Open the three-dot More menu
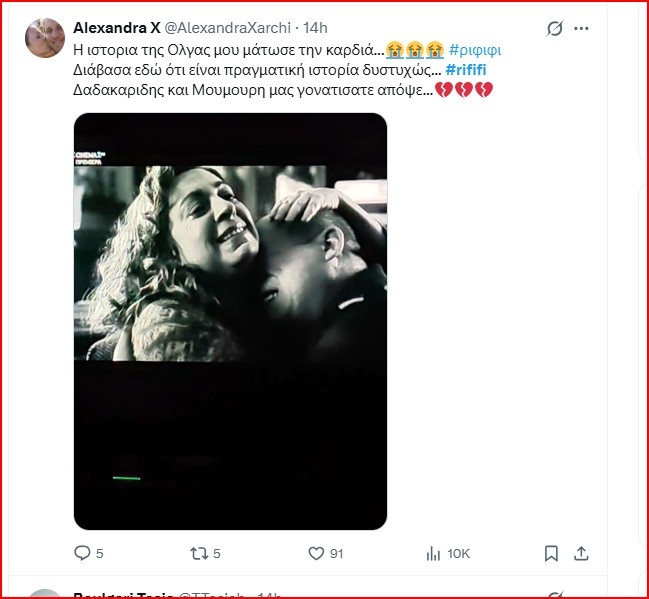Image resolution: width=649 pixels, height=599 pixels. 582,29
